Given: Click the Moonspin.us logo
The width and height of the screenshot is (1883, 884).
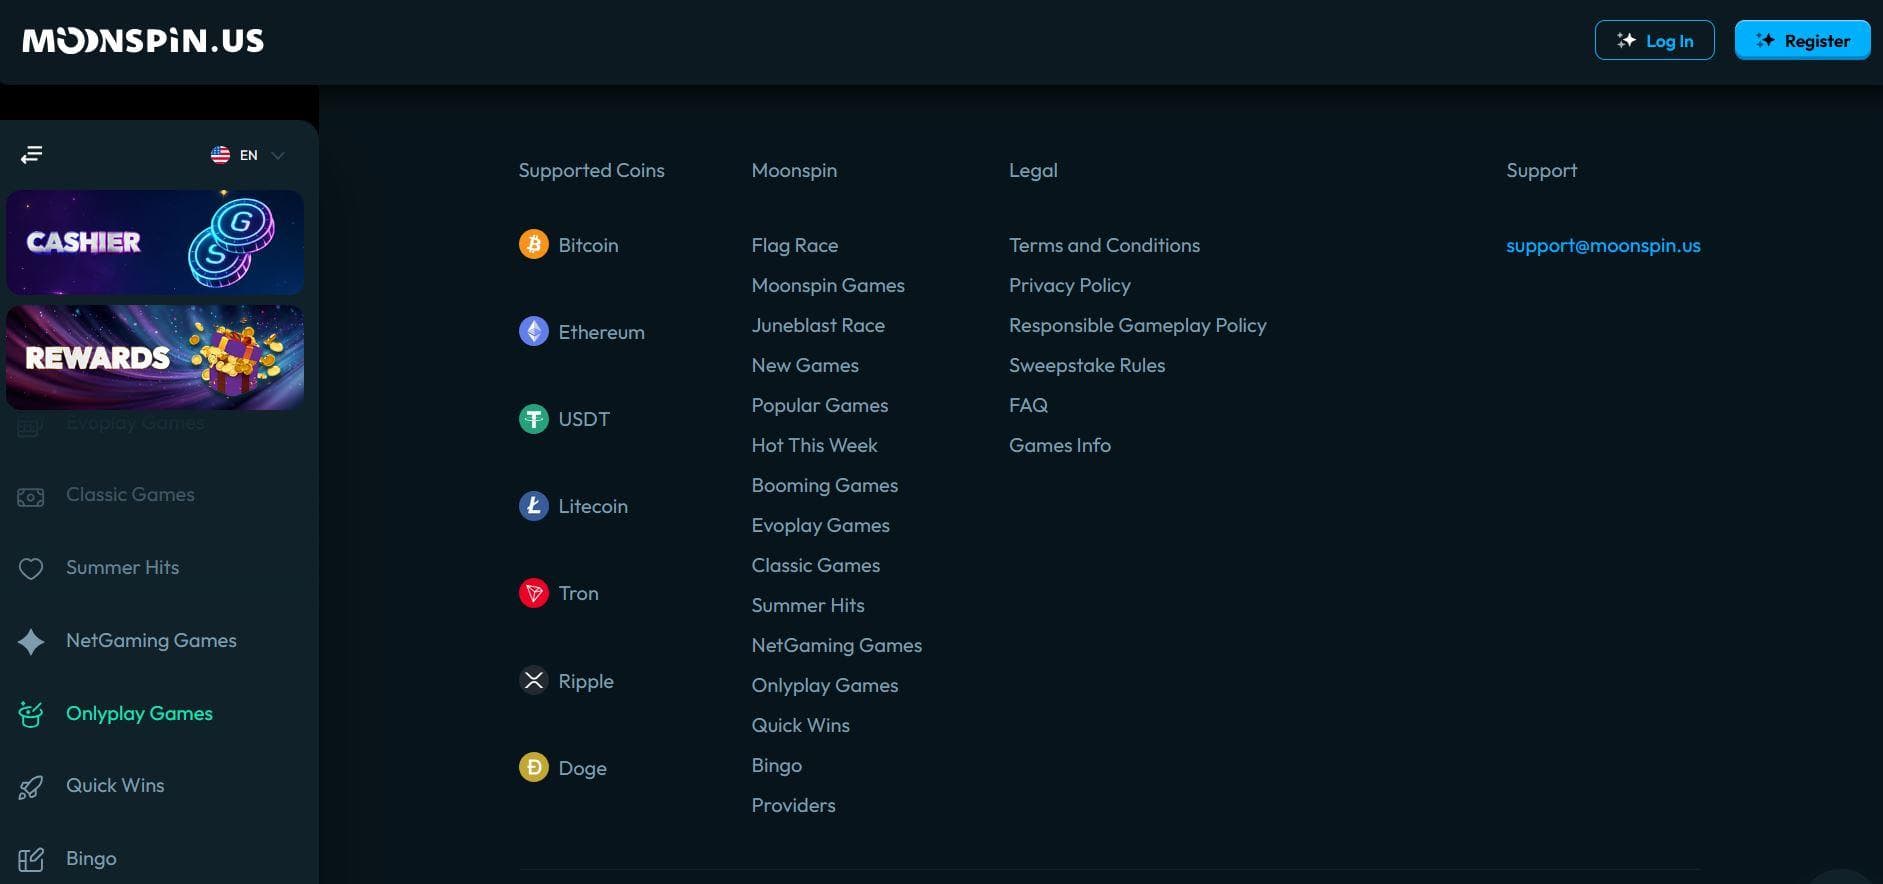Looking at the screenshot, I should click(143, 41).
